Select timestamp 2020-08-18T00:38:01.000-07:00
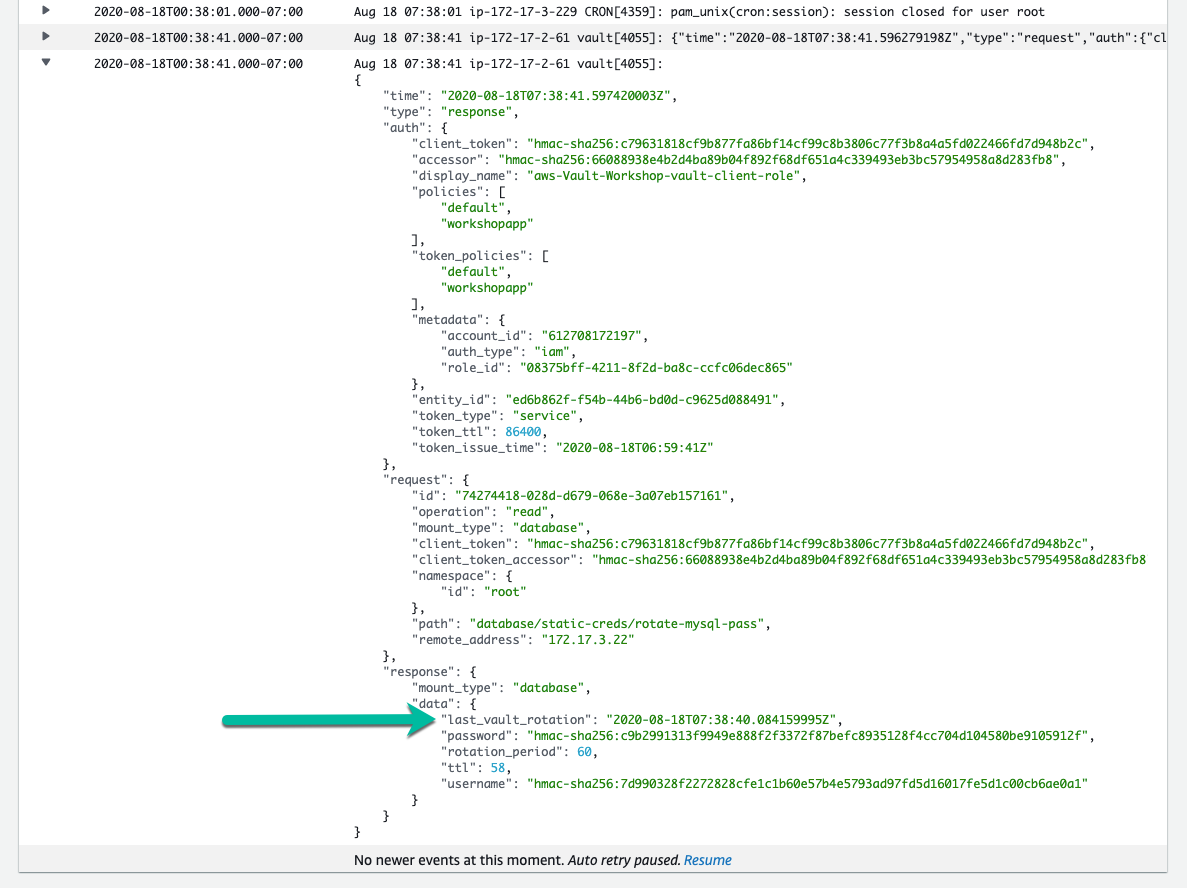 [x=198, y=12]
